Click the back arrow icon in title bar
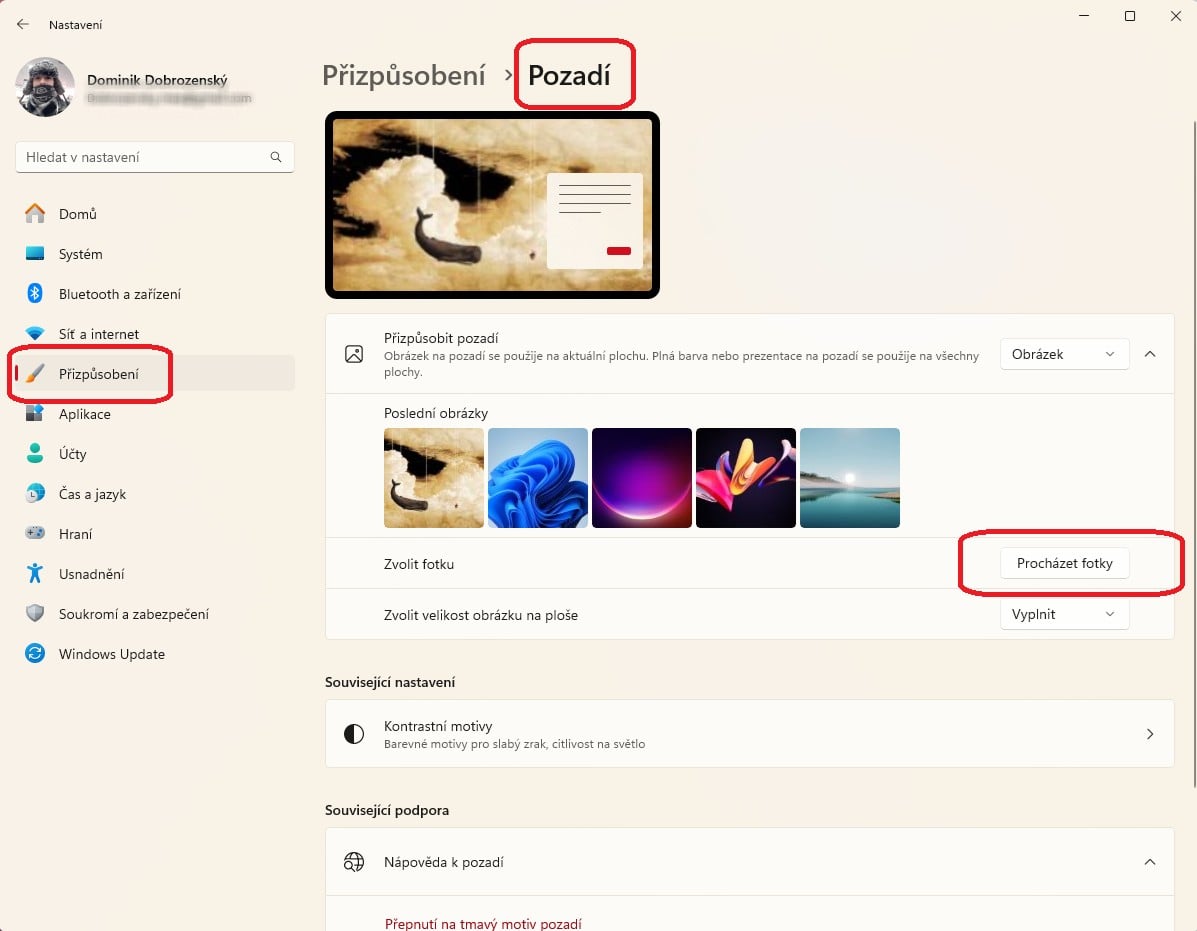Viewport: 1197px width, 931px height. tap(23, 24)
